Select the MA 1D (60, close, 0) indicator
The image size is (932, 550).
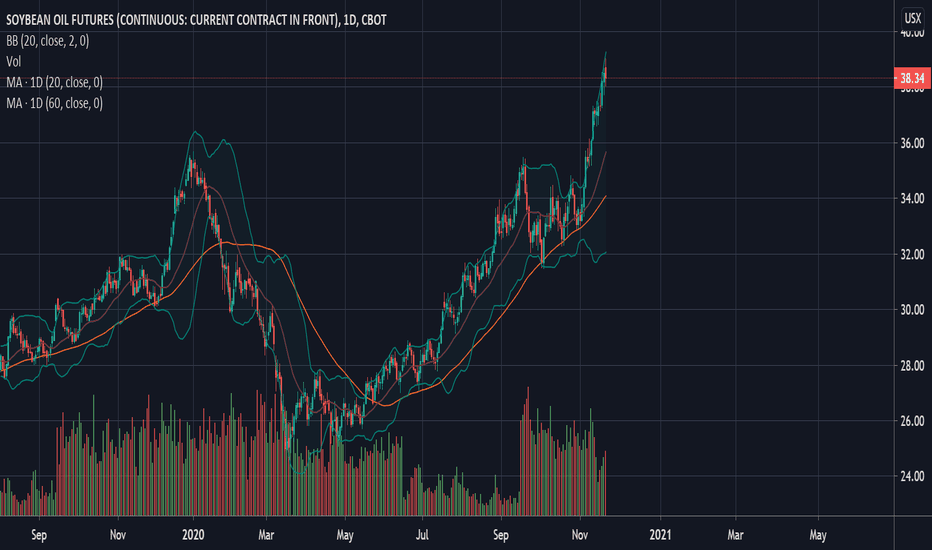point(54,103)
